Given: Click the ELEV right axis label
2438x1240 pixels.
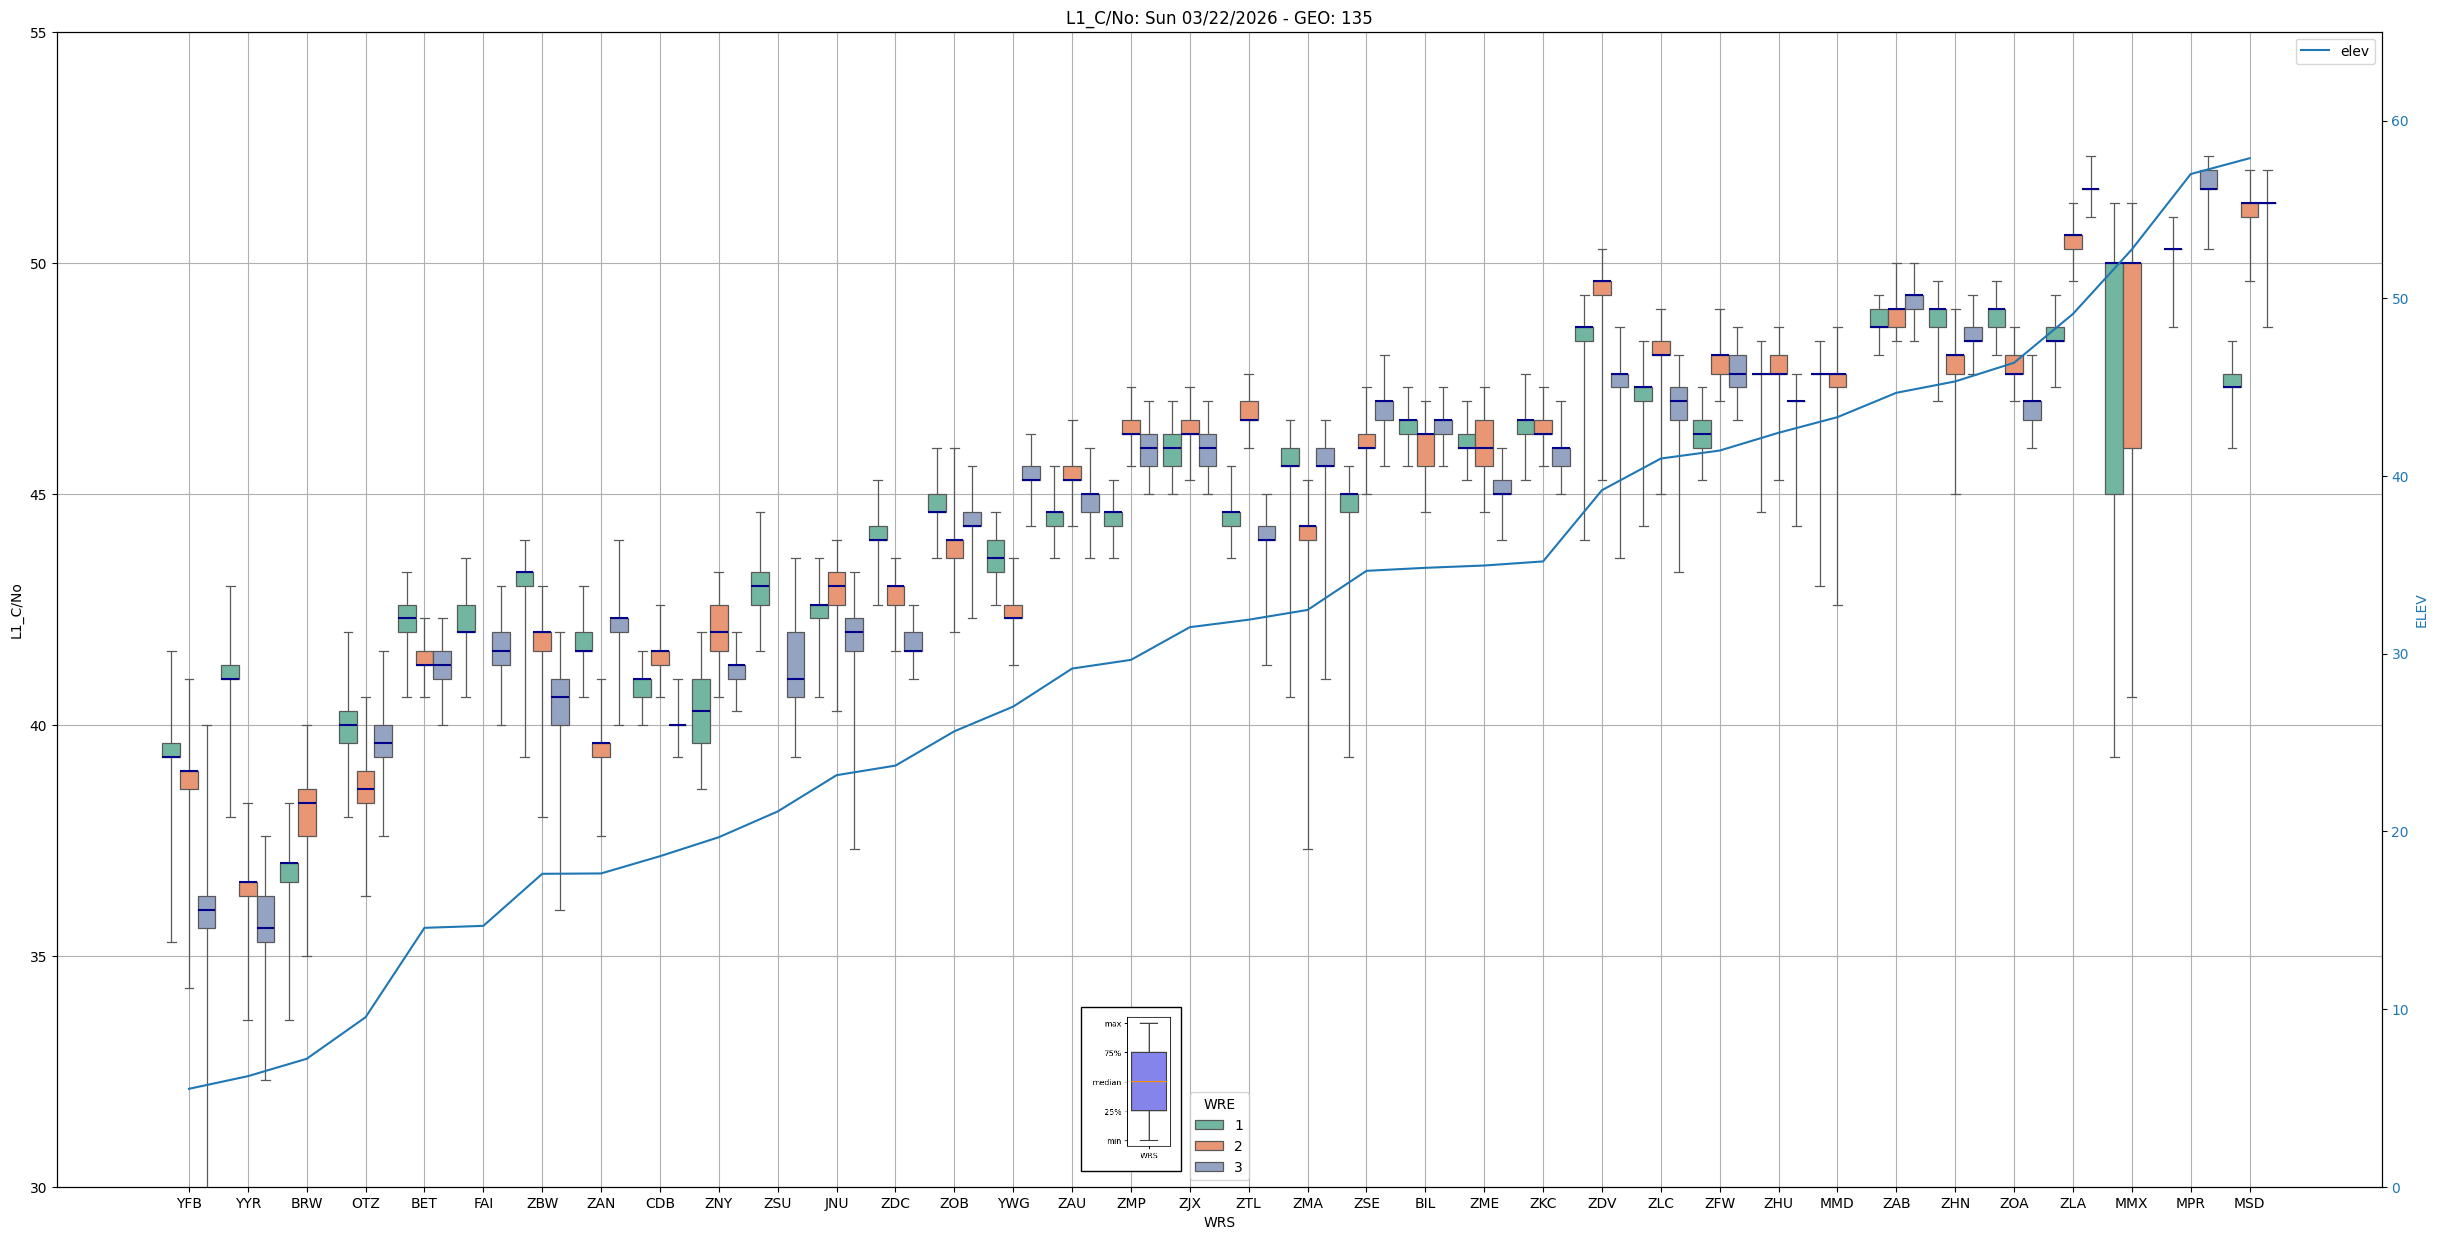Looking at the screenshot, I should [x=2421, y=611].
